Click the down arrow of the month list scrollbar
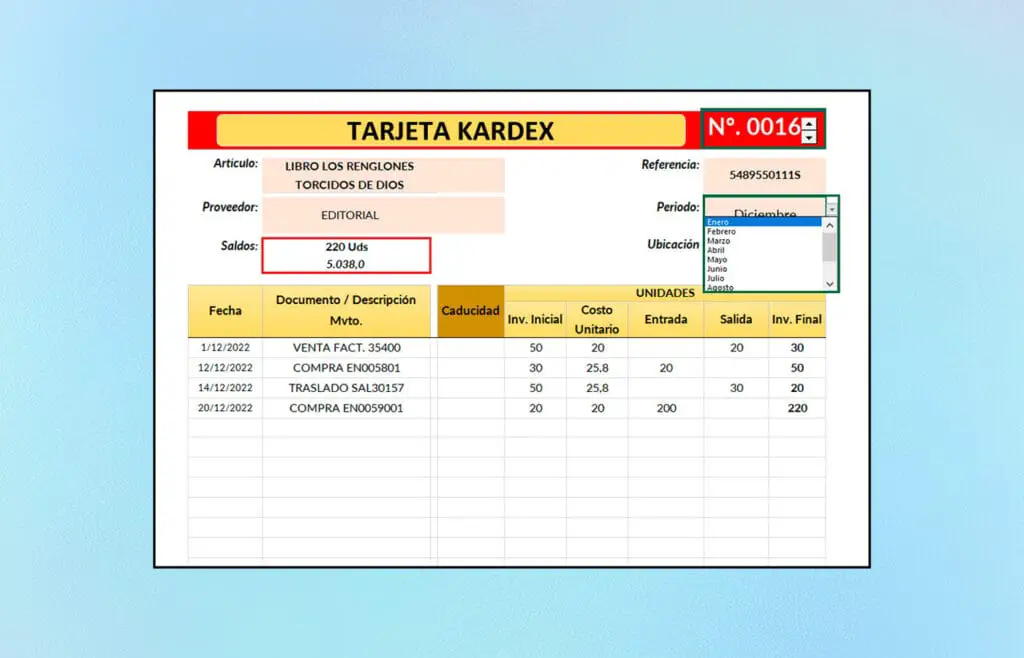 click(829, 284)
